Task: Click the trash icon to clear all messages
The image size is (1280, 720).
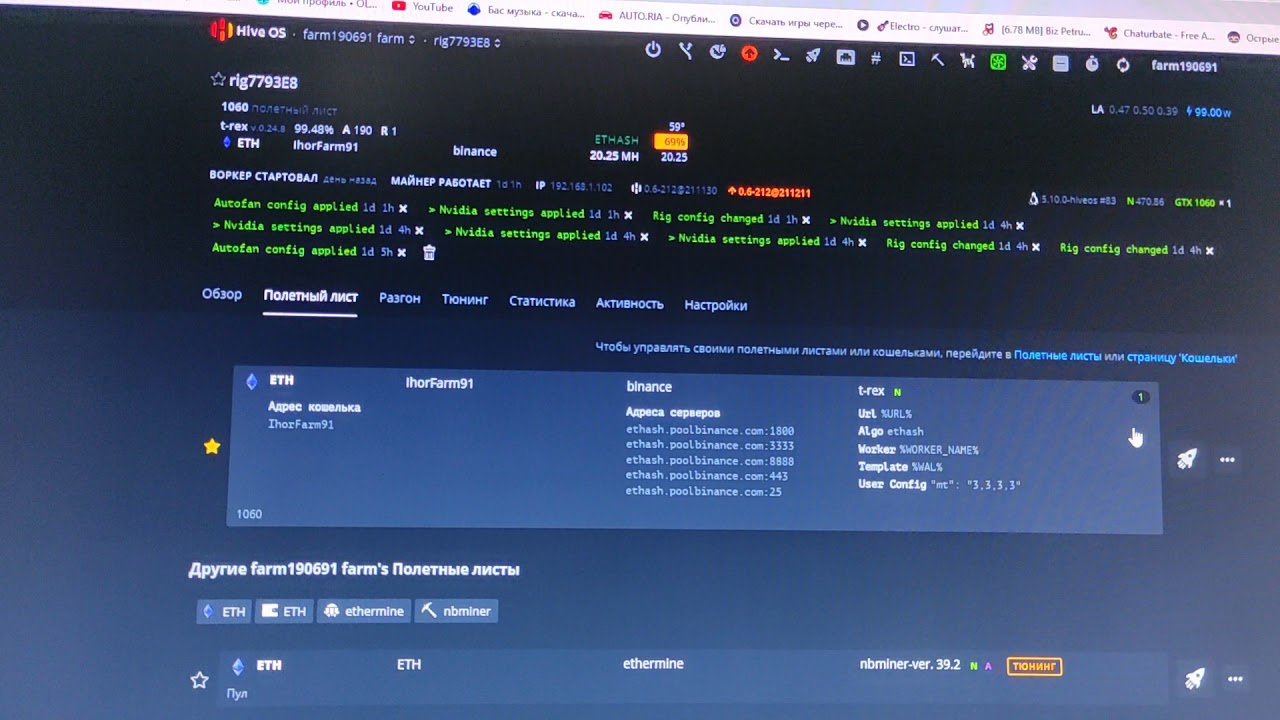Action: (x=429, y=253)
